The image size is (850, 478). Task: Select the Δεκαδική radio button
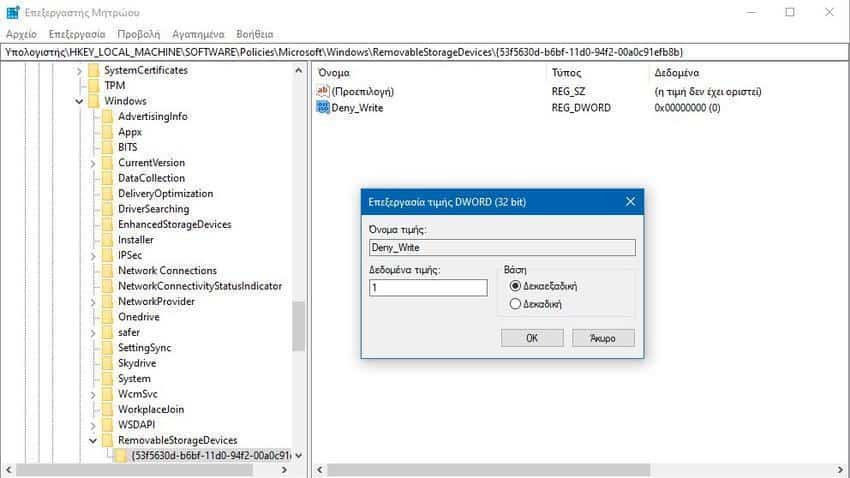point(516,304)
